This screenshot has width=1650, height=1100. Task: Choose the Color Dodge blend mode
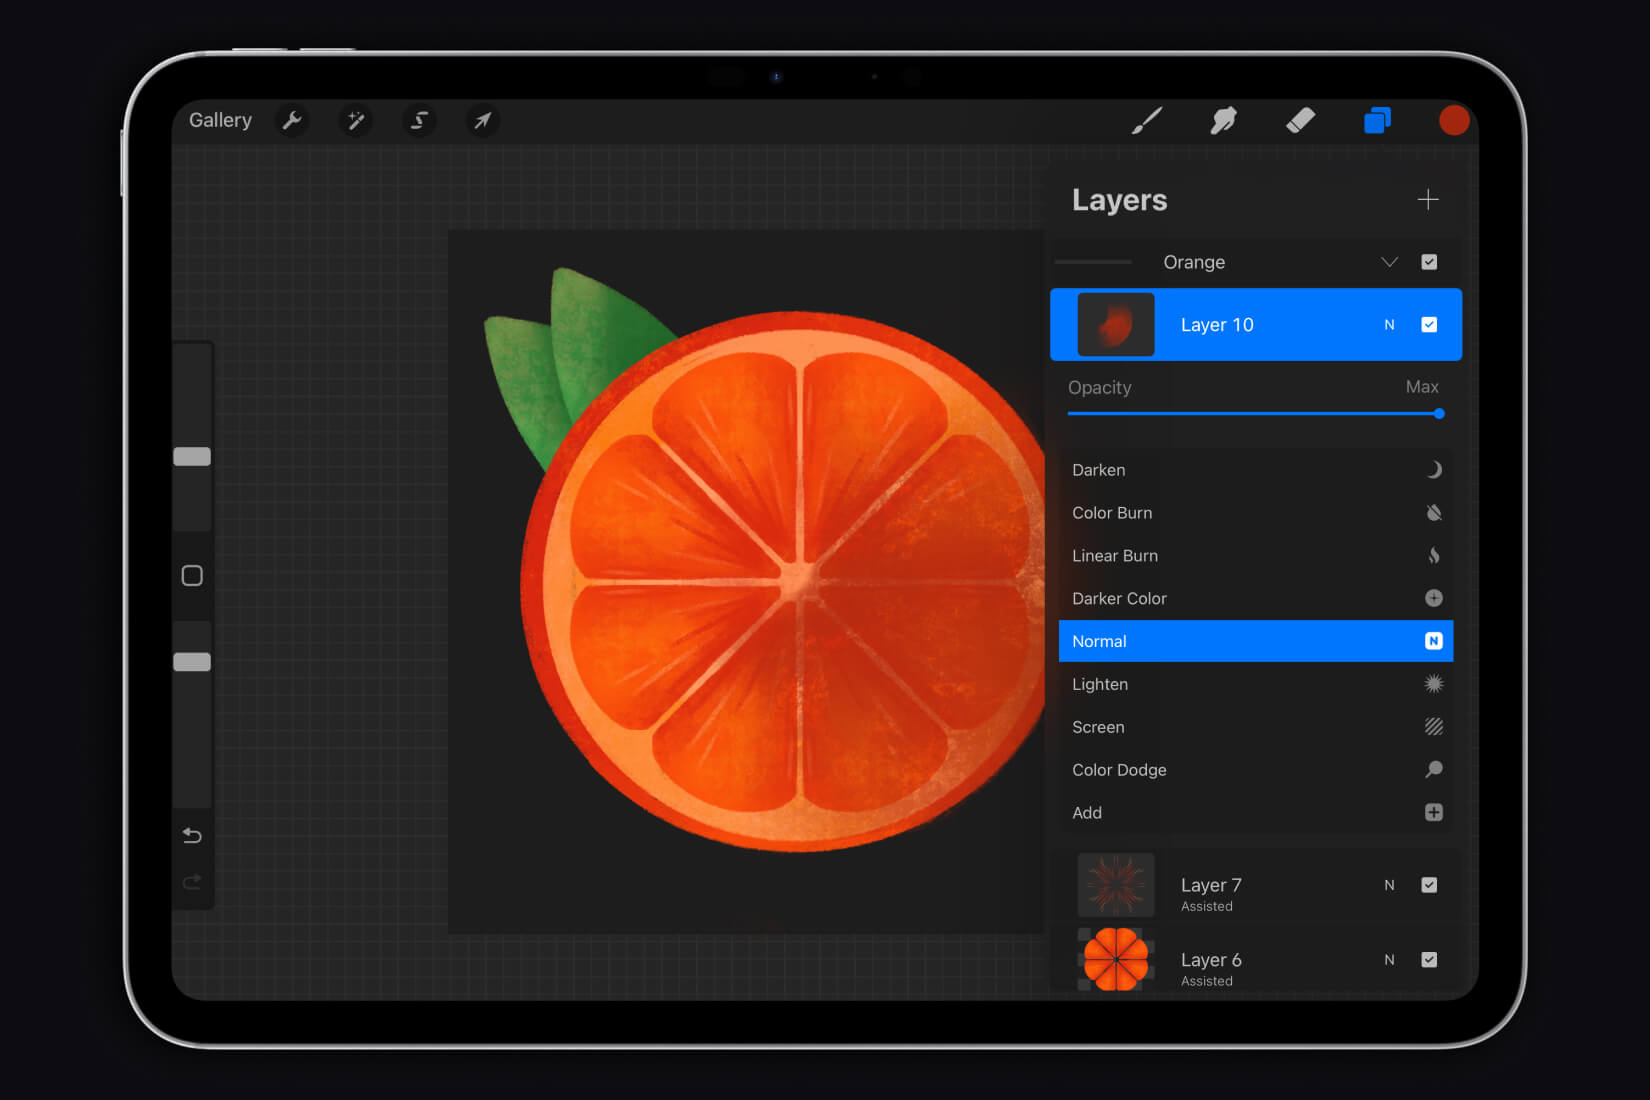(1256, 770)
